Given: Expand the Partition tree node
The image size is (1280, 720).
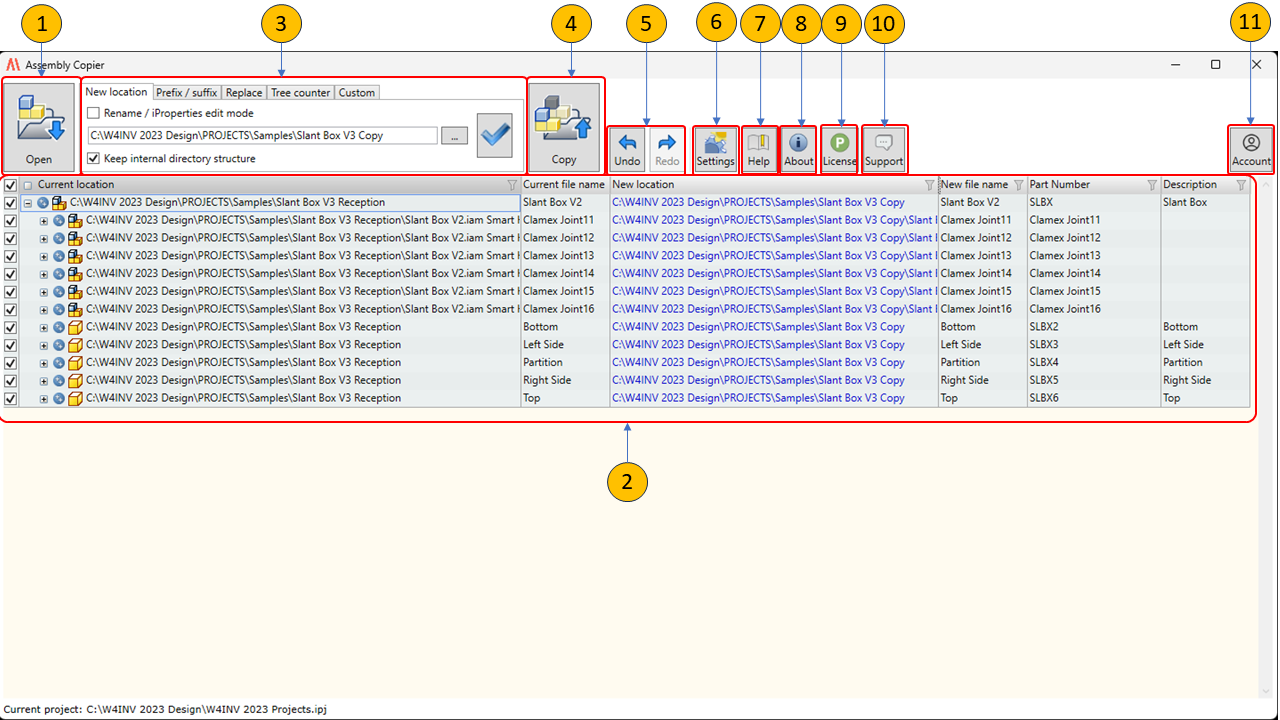Looking at the screenshot, I should (x=44, y=363).
